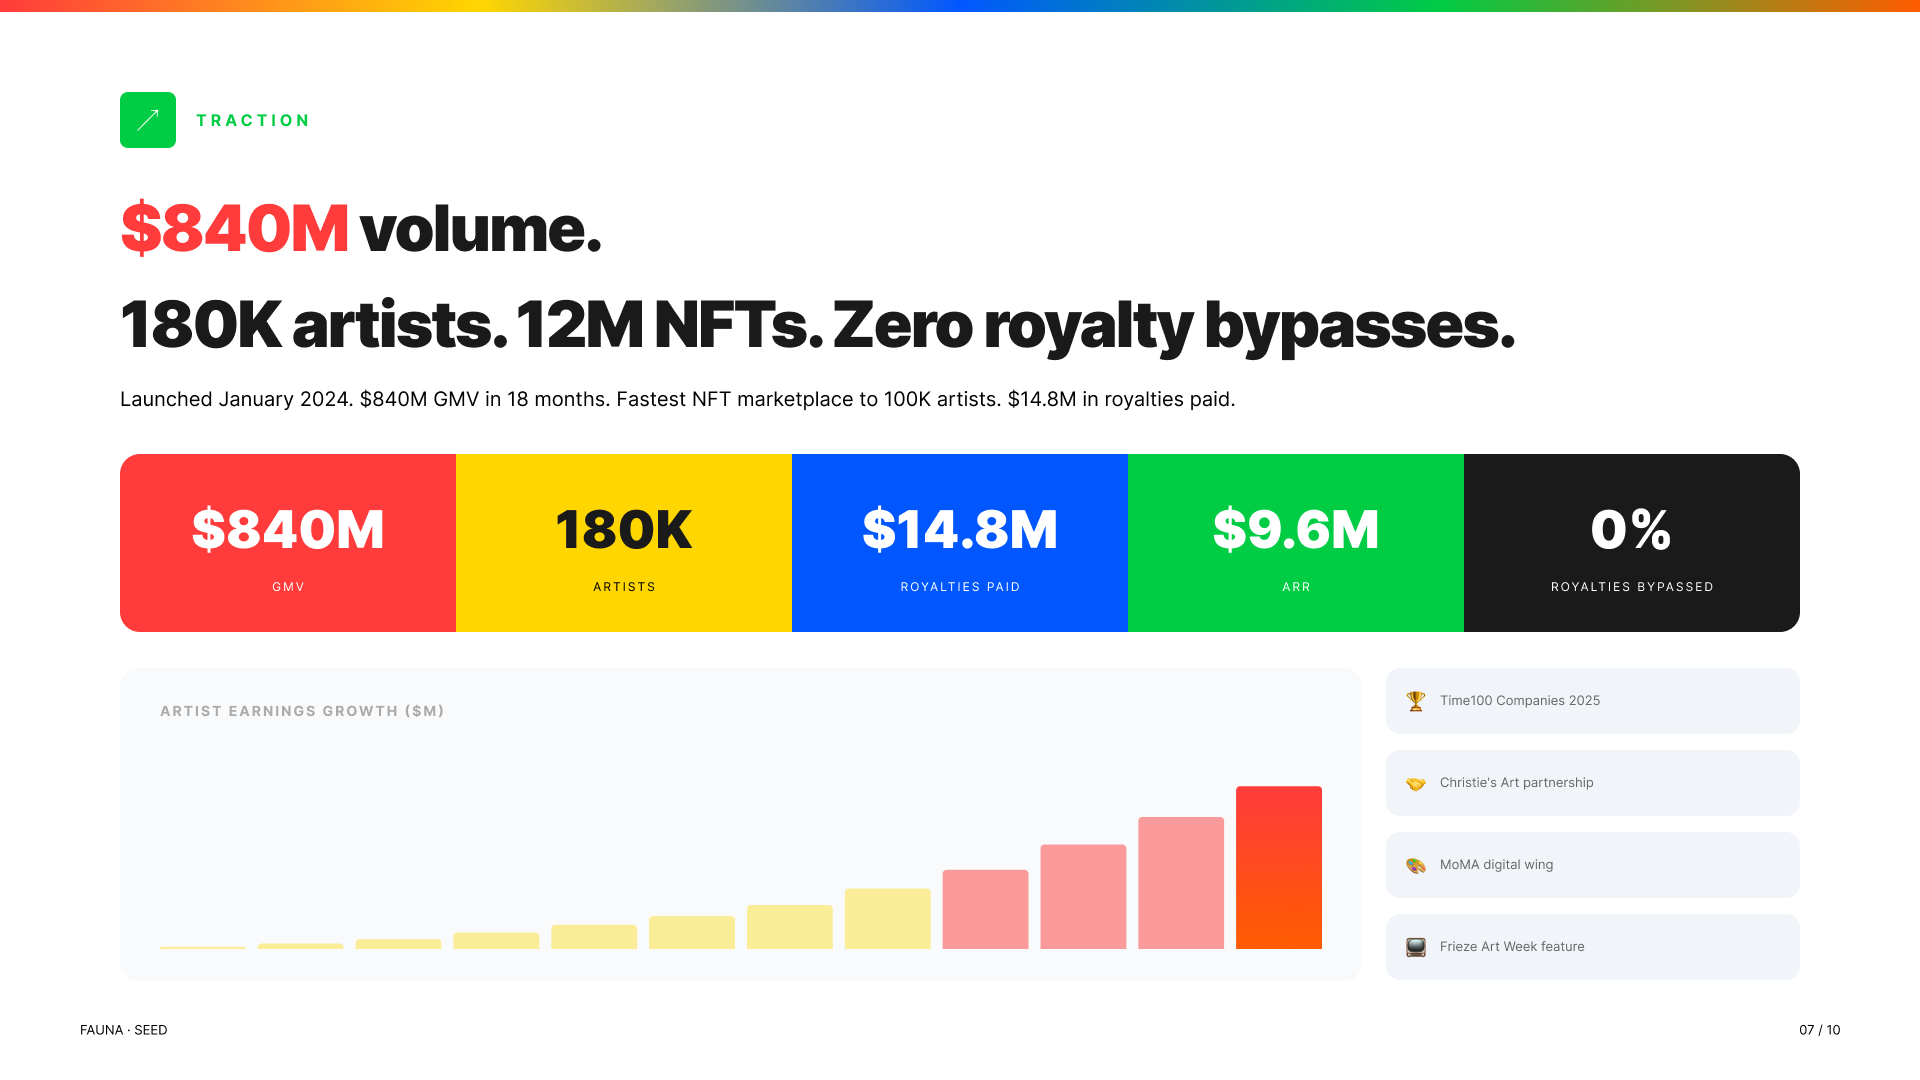Click the green traction arrow icon

tap(148, 120)
